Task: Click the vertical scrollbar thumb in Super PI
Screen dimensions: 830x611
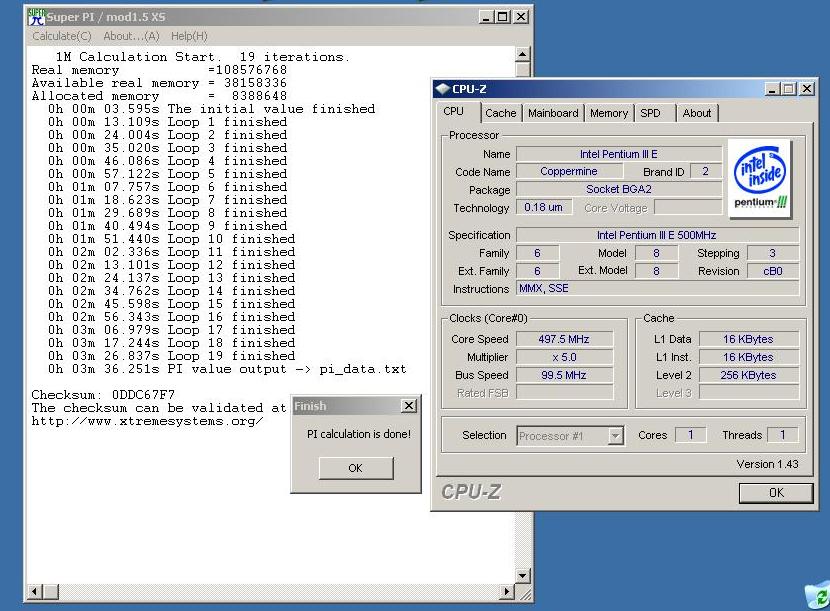Action: (x=522, y=69)
